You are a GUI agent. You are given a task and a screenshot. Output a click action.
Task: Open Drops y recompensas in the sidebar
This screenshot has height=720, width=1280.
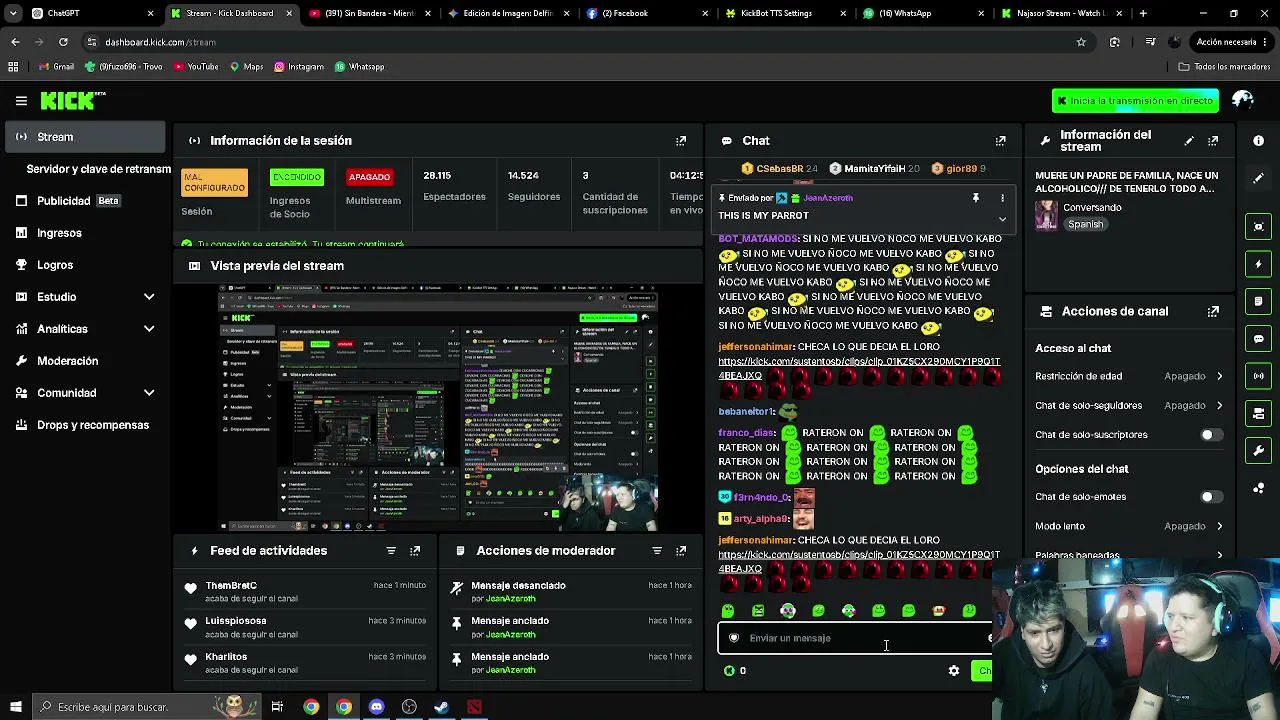(x=84, y=425)
